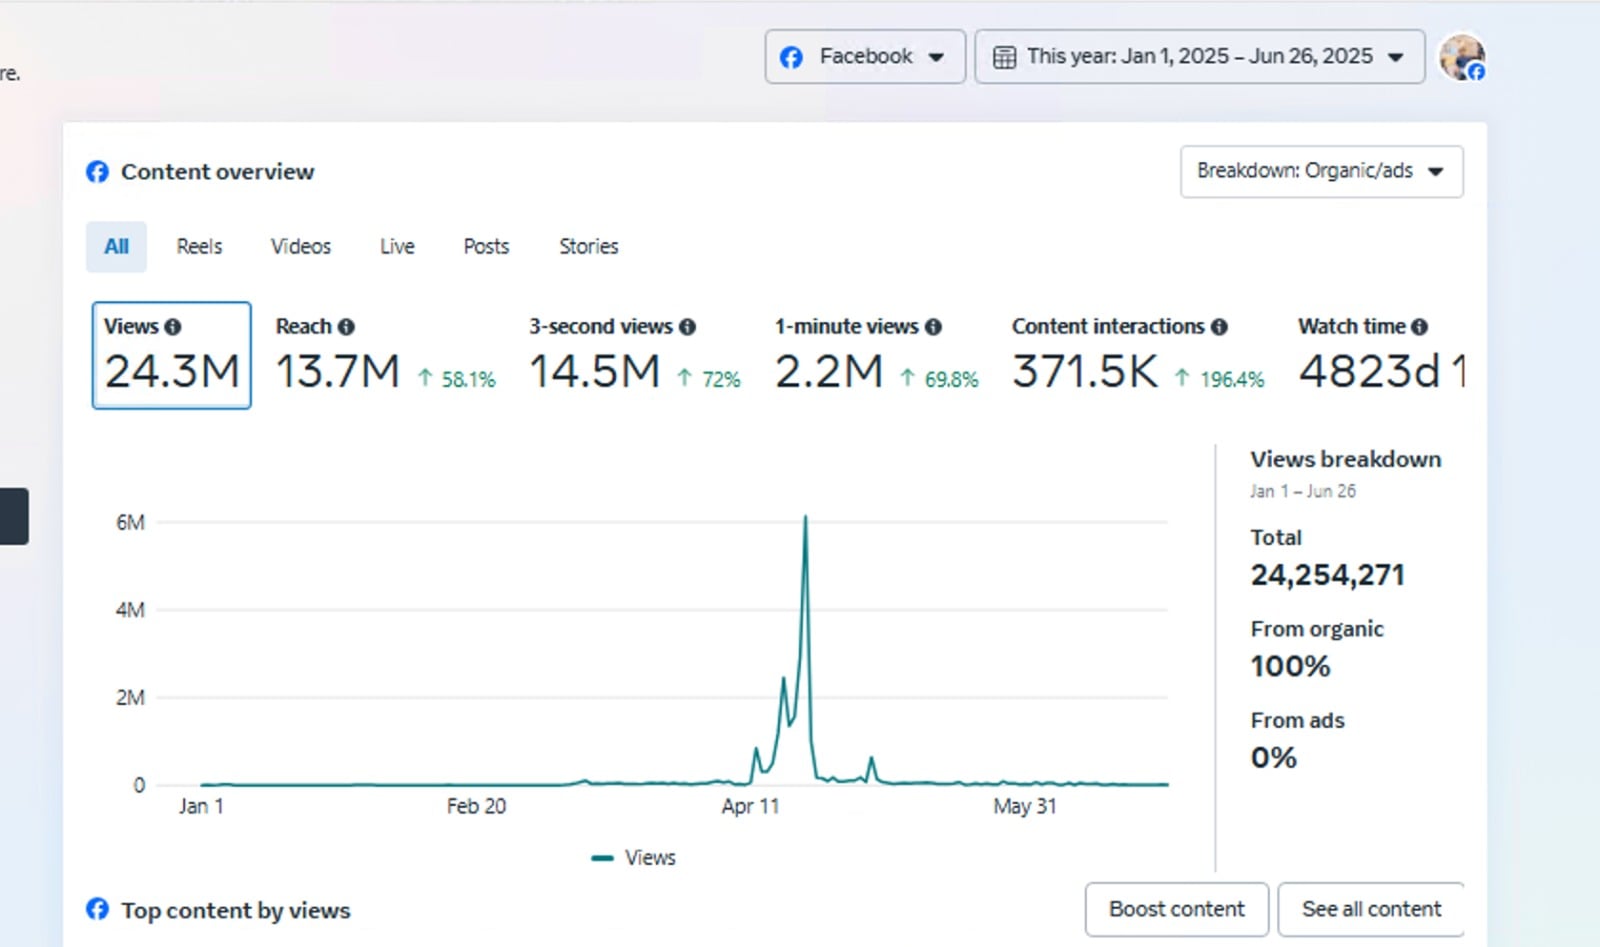Image resolution: width=1600 pixels, height=947 pixels.
Task: Click info icon next to Watch time
Action: click(1419, 327)
